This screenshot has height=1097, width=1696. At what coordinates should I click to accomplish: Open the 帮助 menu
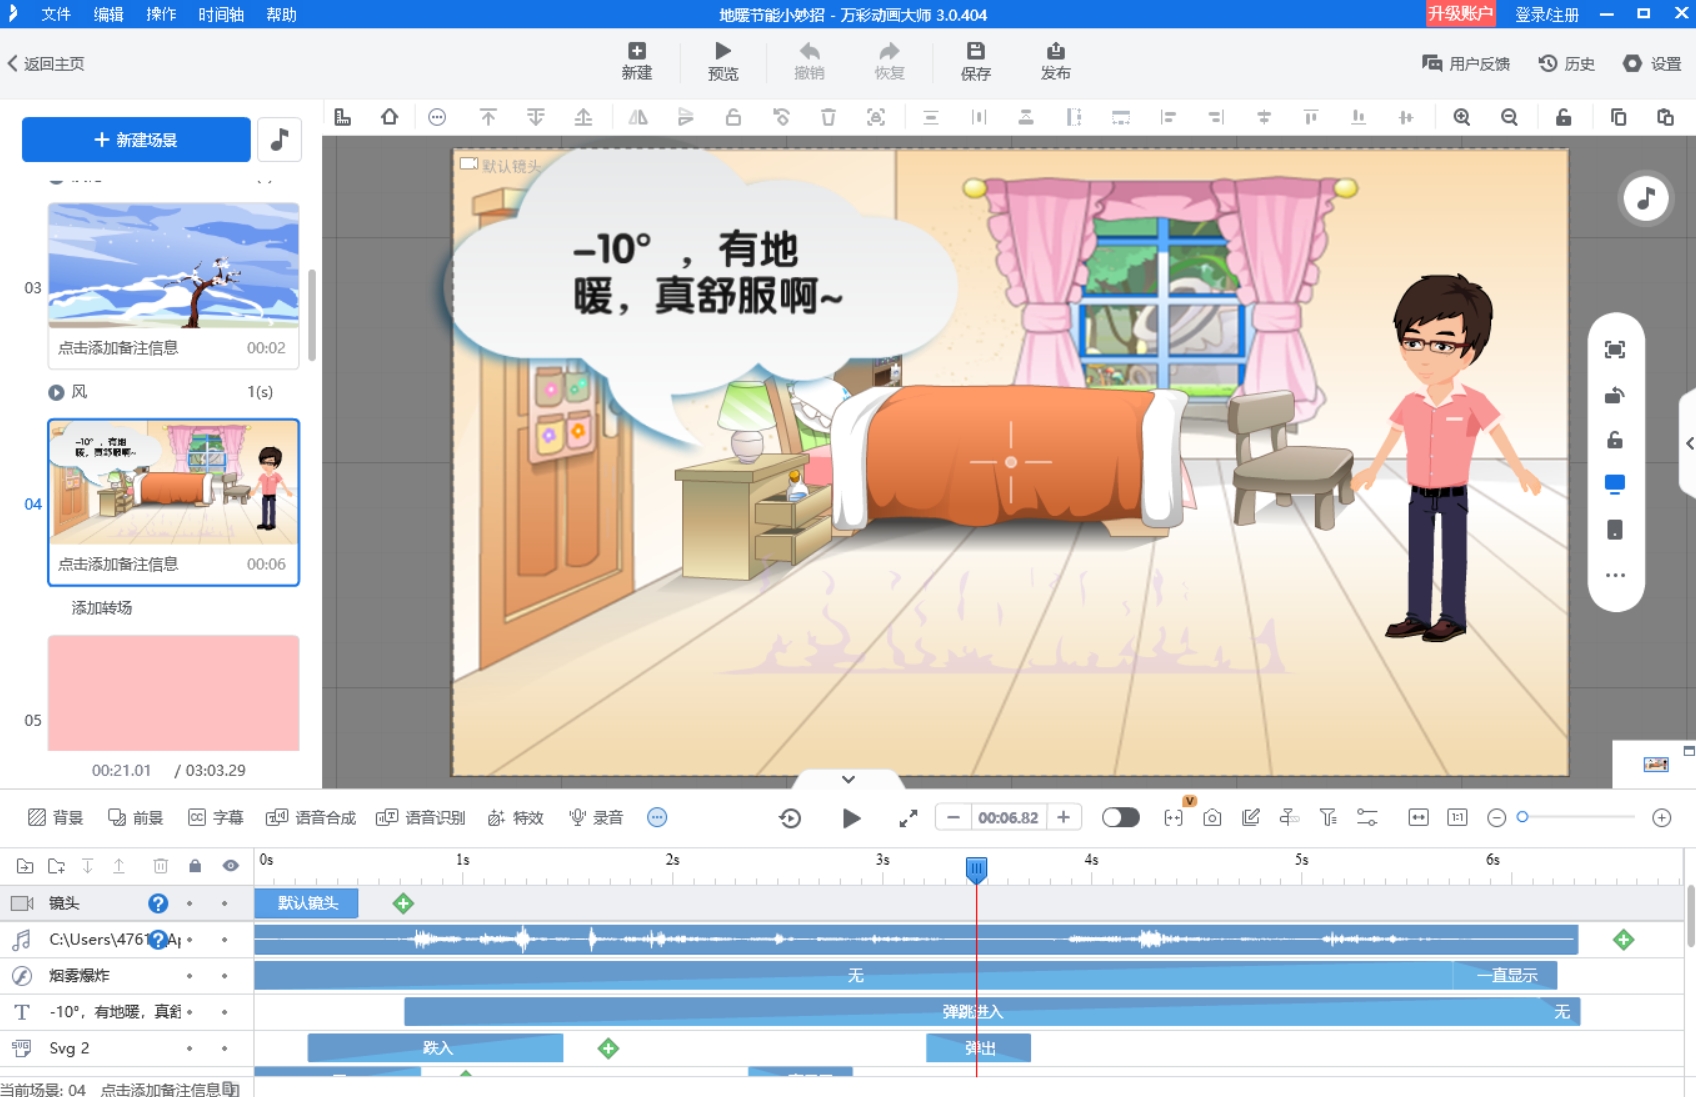[281, 14]
